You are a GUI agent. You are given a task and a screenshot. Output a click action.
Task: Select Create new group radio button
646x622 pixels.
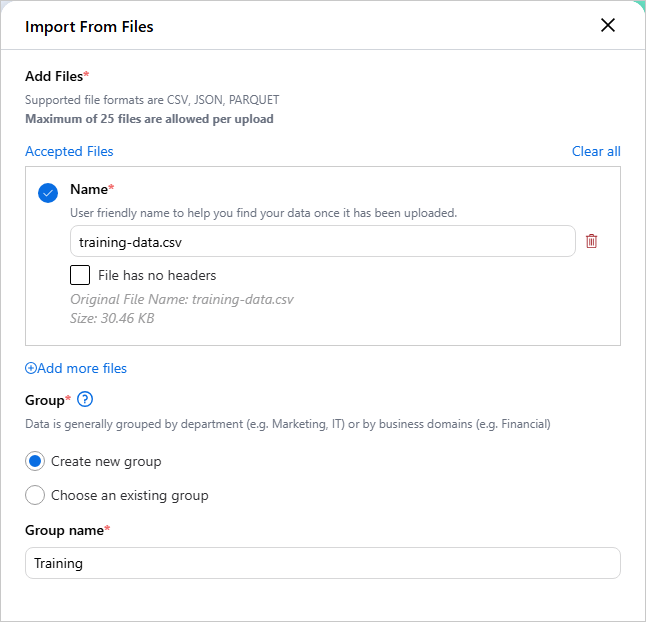click(x=35, y=461)
